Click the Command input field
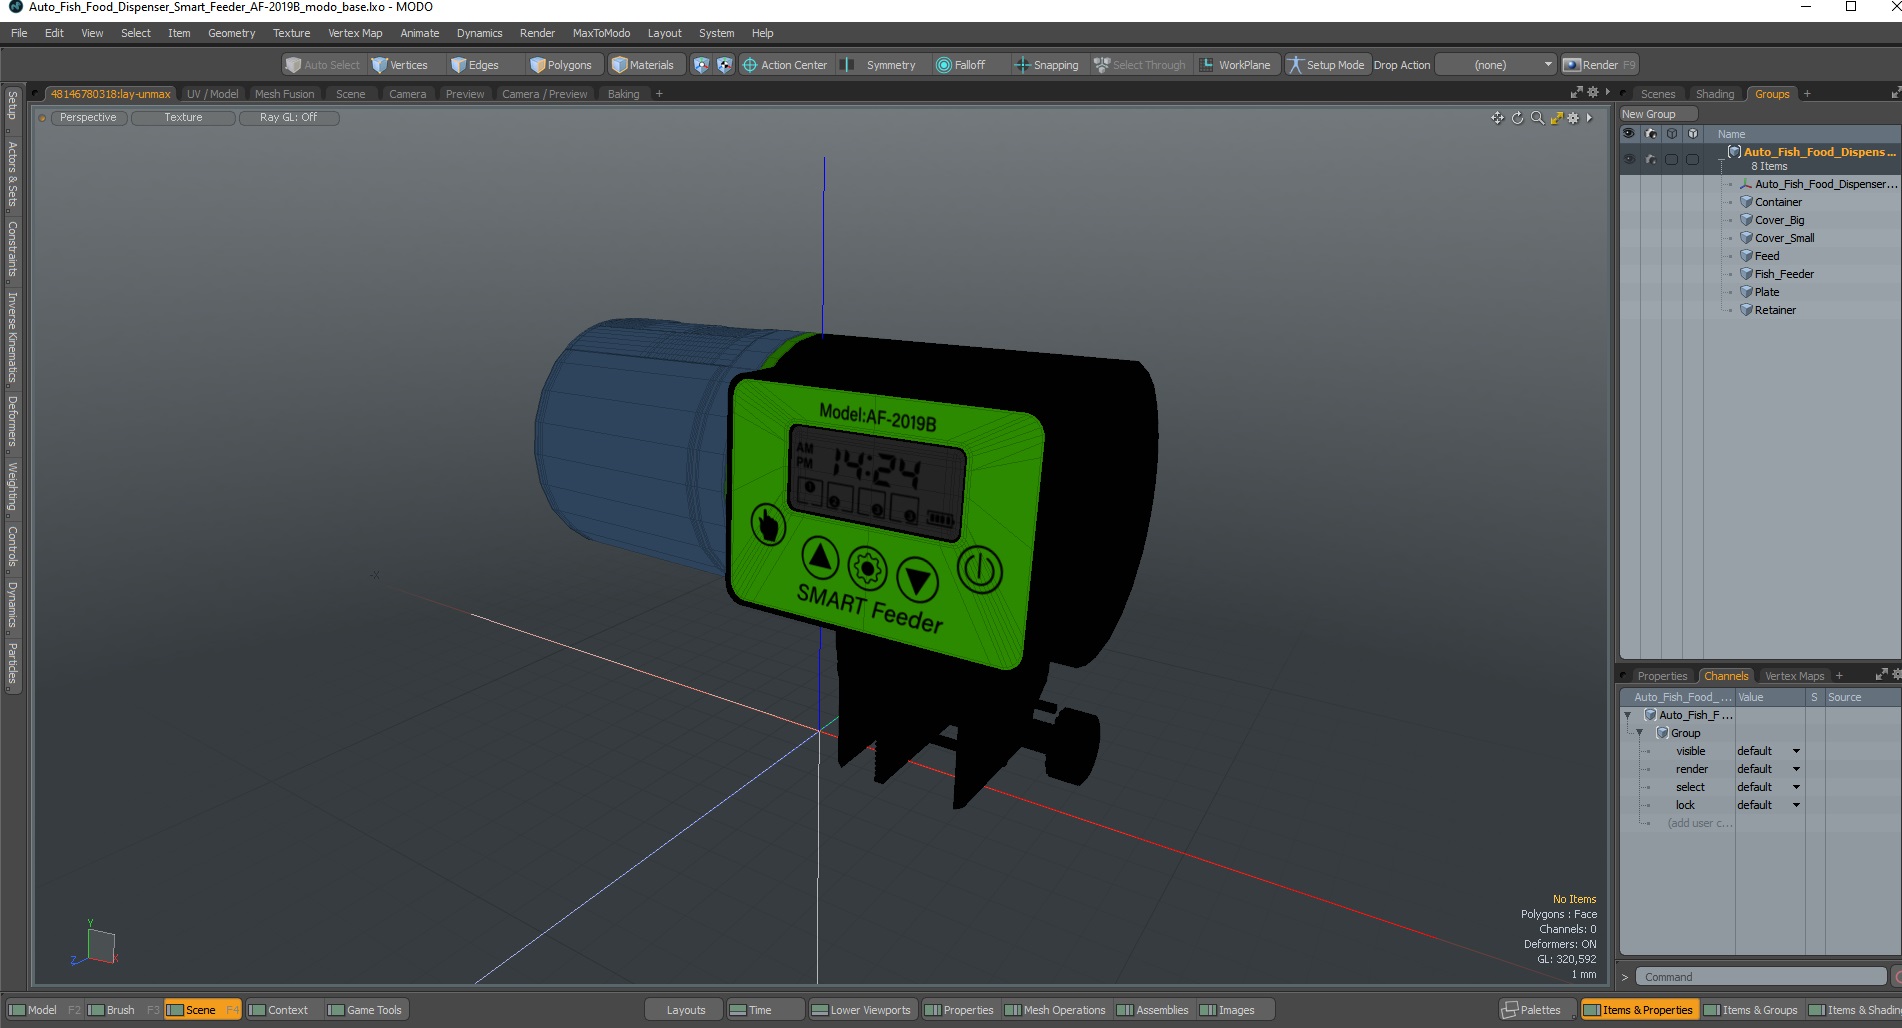Image resolution: width=1902 pixels, height=1028 pixels. [1761, 977]
